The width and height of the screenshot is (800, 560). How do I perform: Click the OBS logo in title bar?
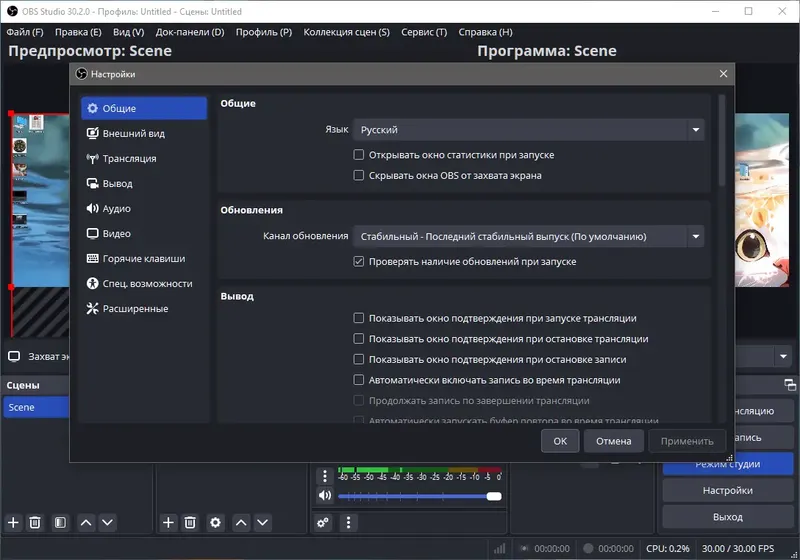pos(12,11)
